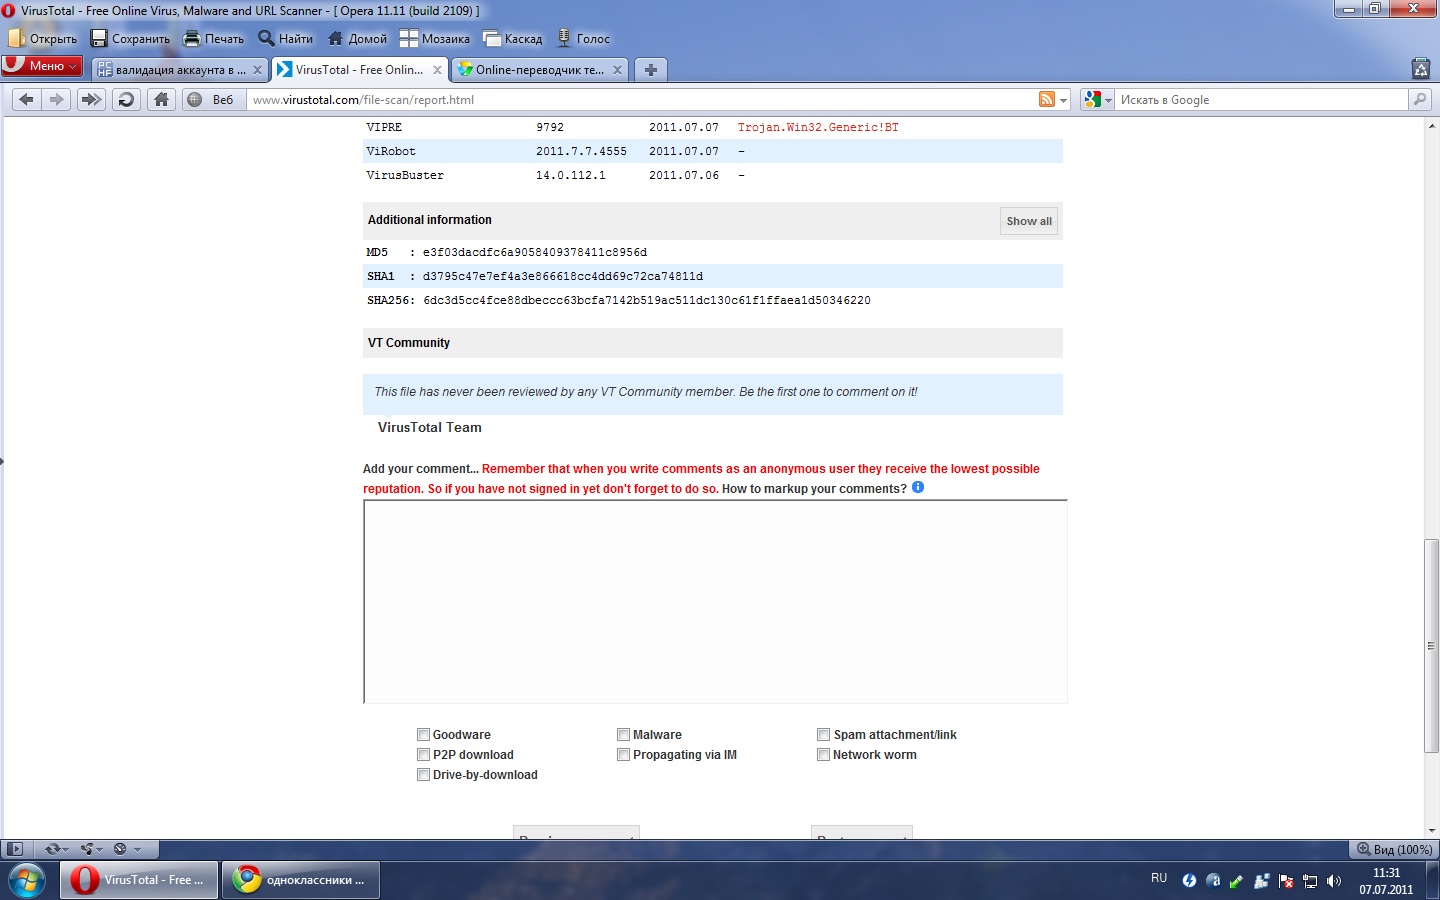Reload the page with the refresh button
Screen dimensions: 1440x900
(126, 99)
